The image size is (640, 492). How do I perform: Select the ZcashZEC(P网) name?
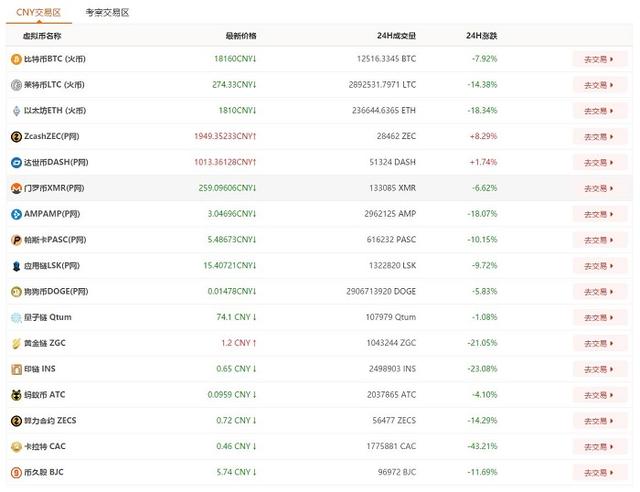(51, 136)
